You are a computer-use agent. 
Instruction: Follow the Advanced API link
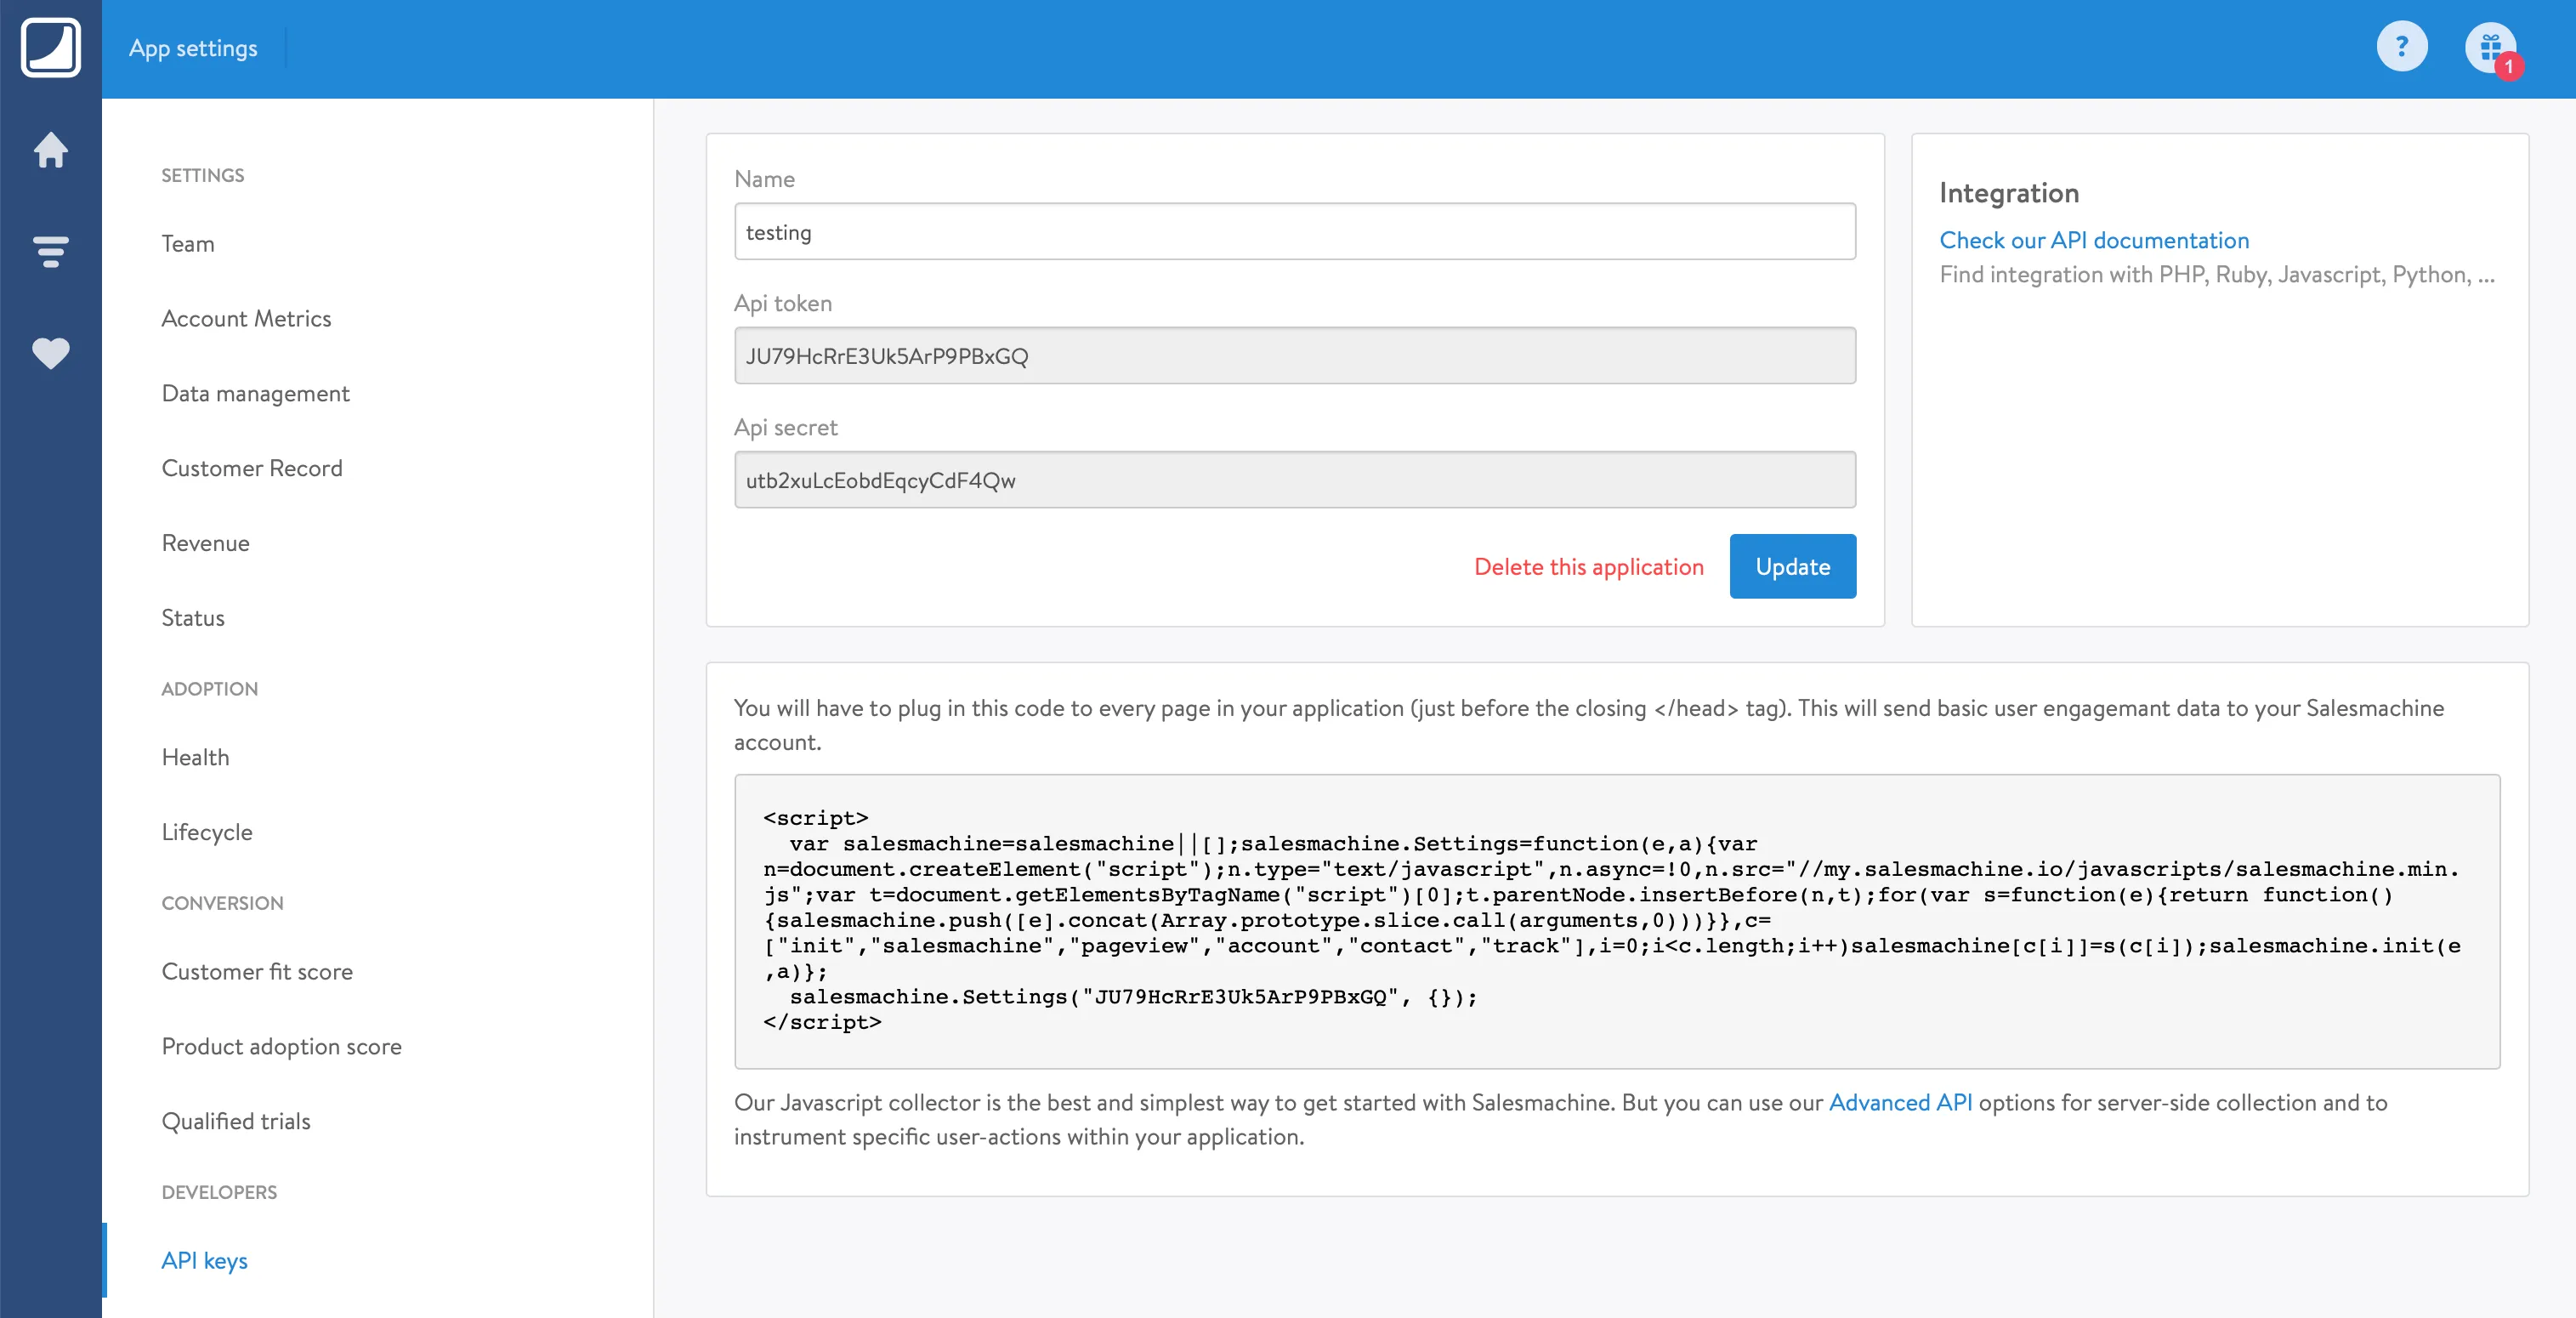pyautogui.click(x=1899, y=1102)
